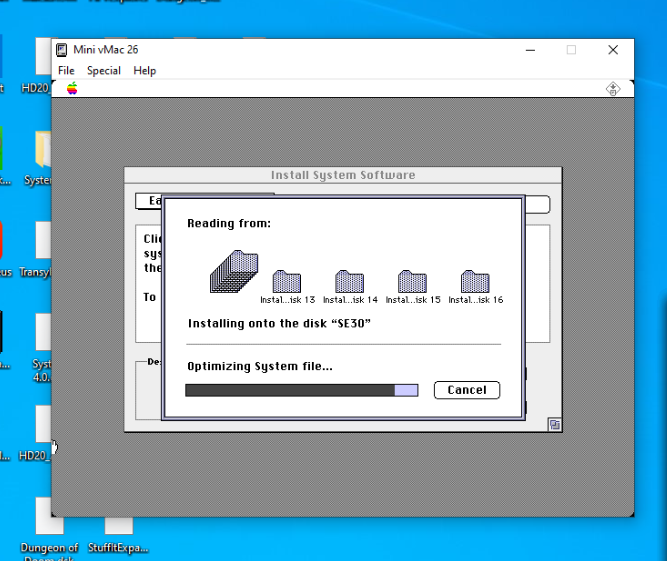Cancel the system software installation
The width and height of the screenshot is (667, 561).
[467, 390]
